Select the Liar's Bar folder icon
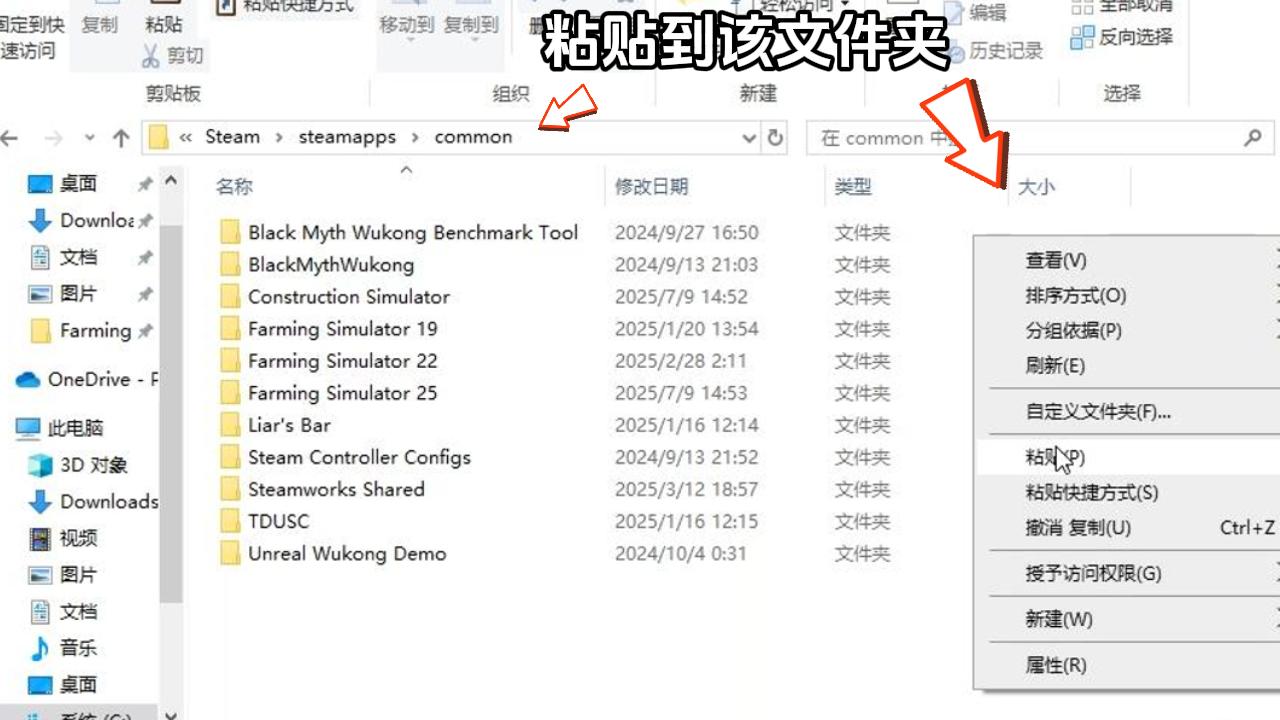1280x720 pixels. tap(230, 425)
